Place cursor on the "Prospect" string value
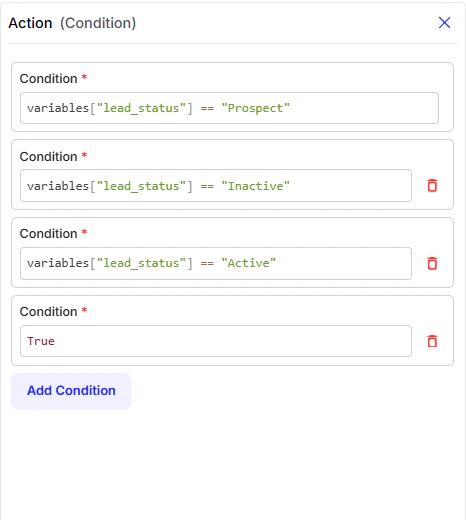This screenshot has height=520, width=466. (x=256, y=108)
